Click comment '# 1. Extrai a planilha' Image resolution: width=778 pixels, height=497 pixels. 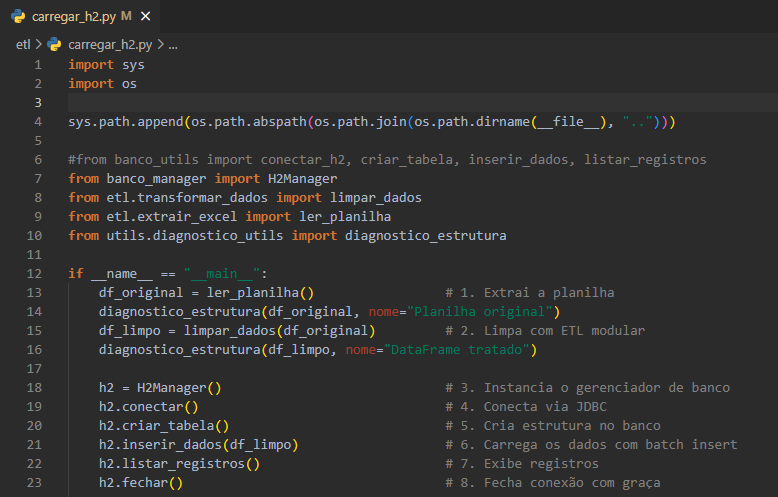click(529, 293)
